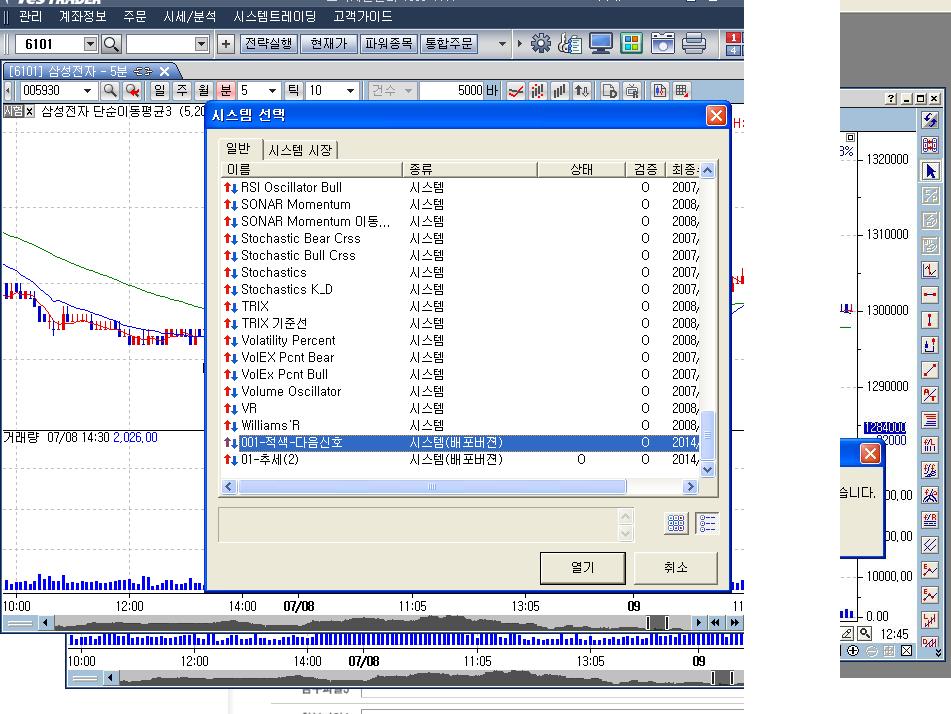Image resolution: width=951 pixels, height=714 pixels.
Task: Click the printer icon in top toolbar
Action: click(x=694, y=44)
